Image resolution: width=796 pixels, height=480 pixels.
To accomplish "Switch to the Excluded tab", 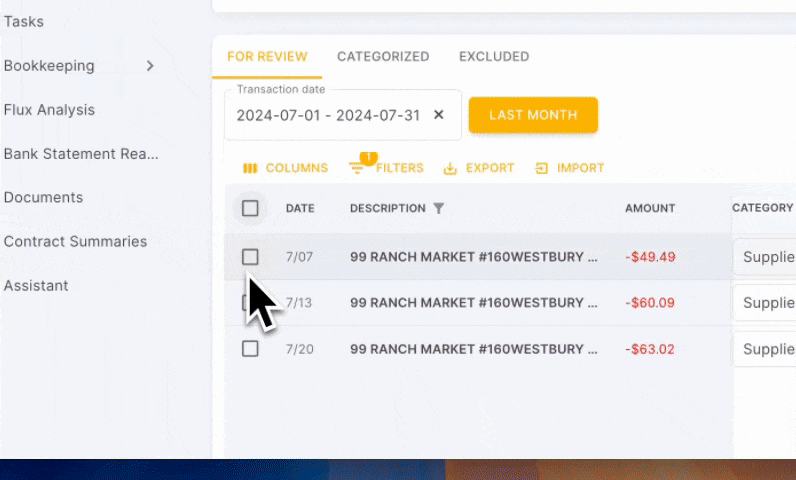I will pyautogui.click(x=494, y=57).
